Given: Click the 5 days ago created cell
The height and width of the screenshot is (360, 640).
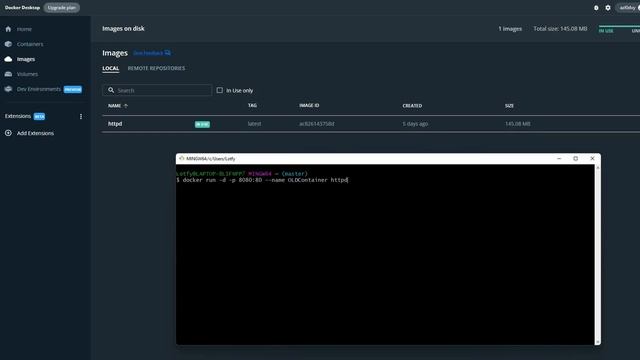Looking at the screenshot, I should point(415,124).
